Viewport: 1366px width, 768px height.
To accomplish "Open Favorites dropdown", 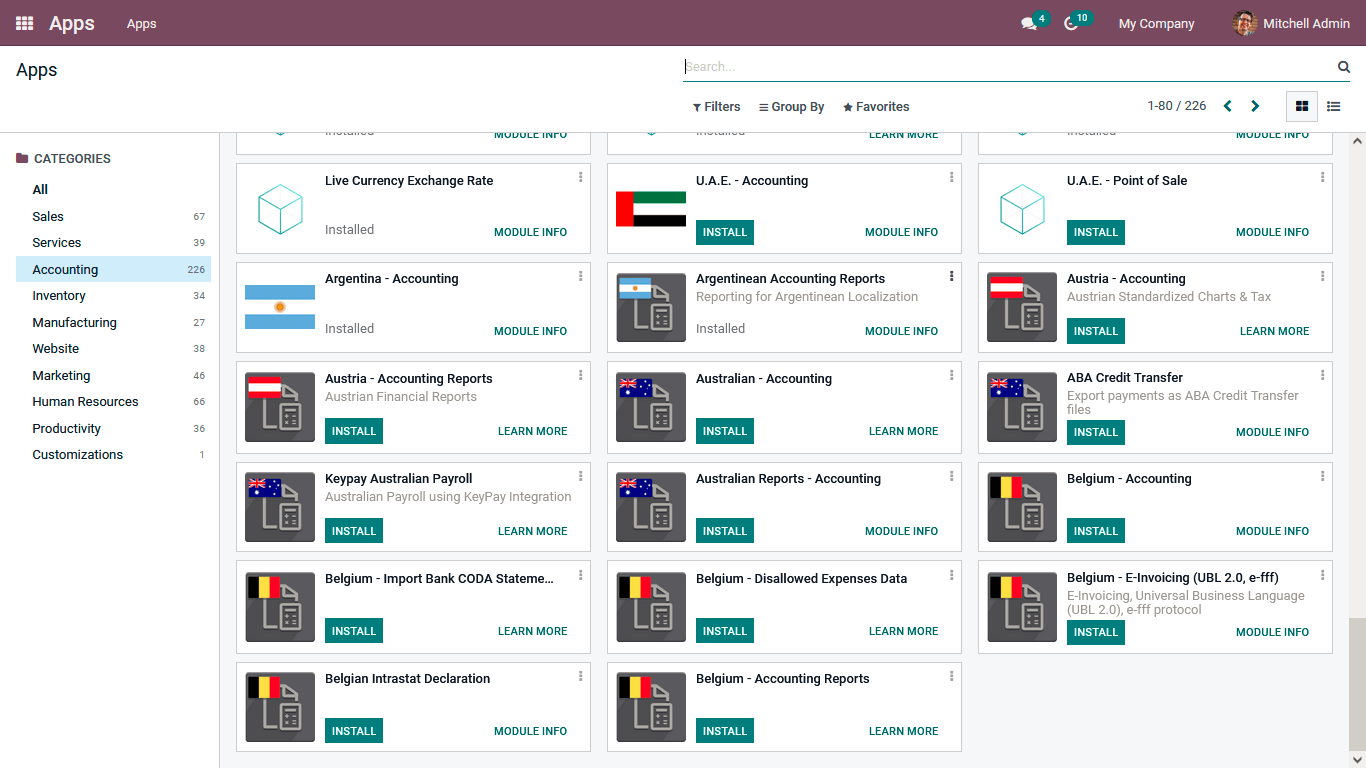I will click(876, 107).
